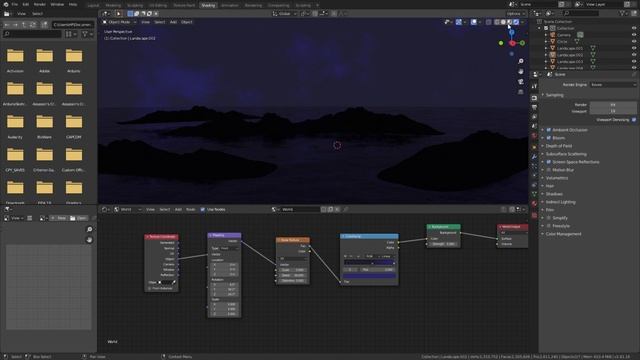Click the file browser refresh icon
Screen dimensions: 640x360
33,24
